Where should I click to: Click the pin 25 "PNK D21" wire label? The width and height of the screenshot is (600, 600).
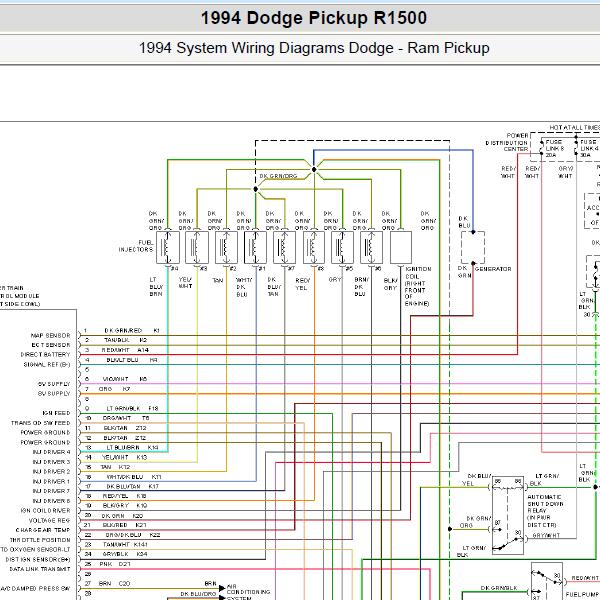115,564
